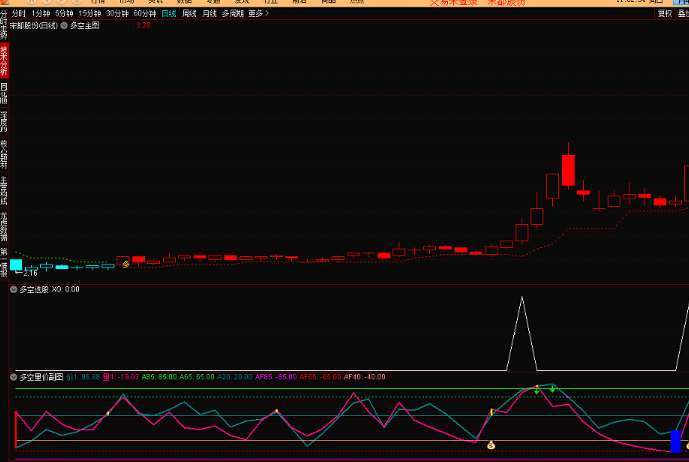Choose the 60分钟 period
This screenshot has height=462, width=689.
[144, 14]
